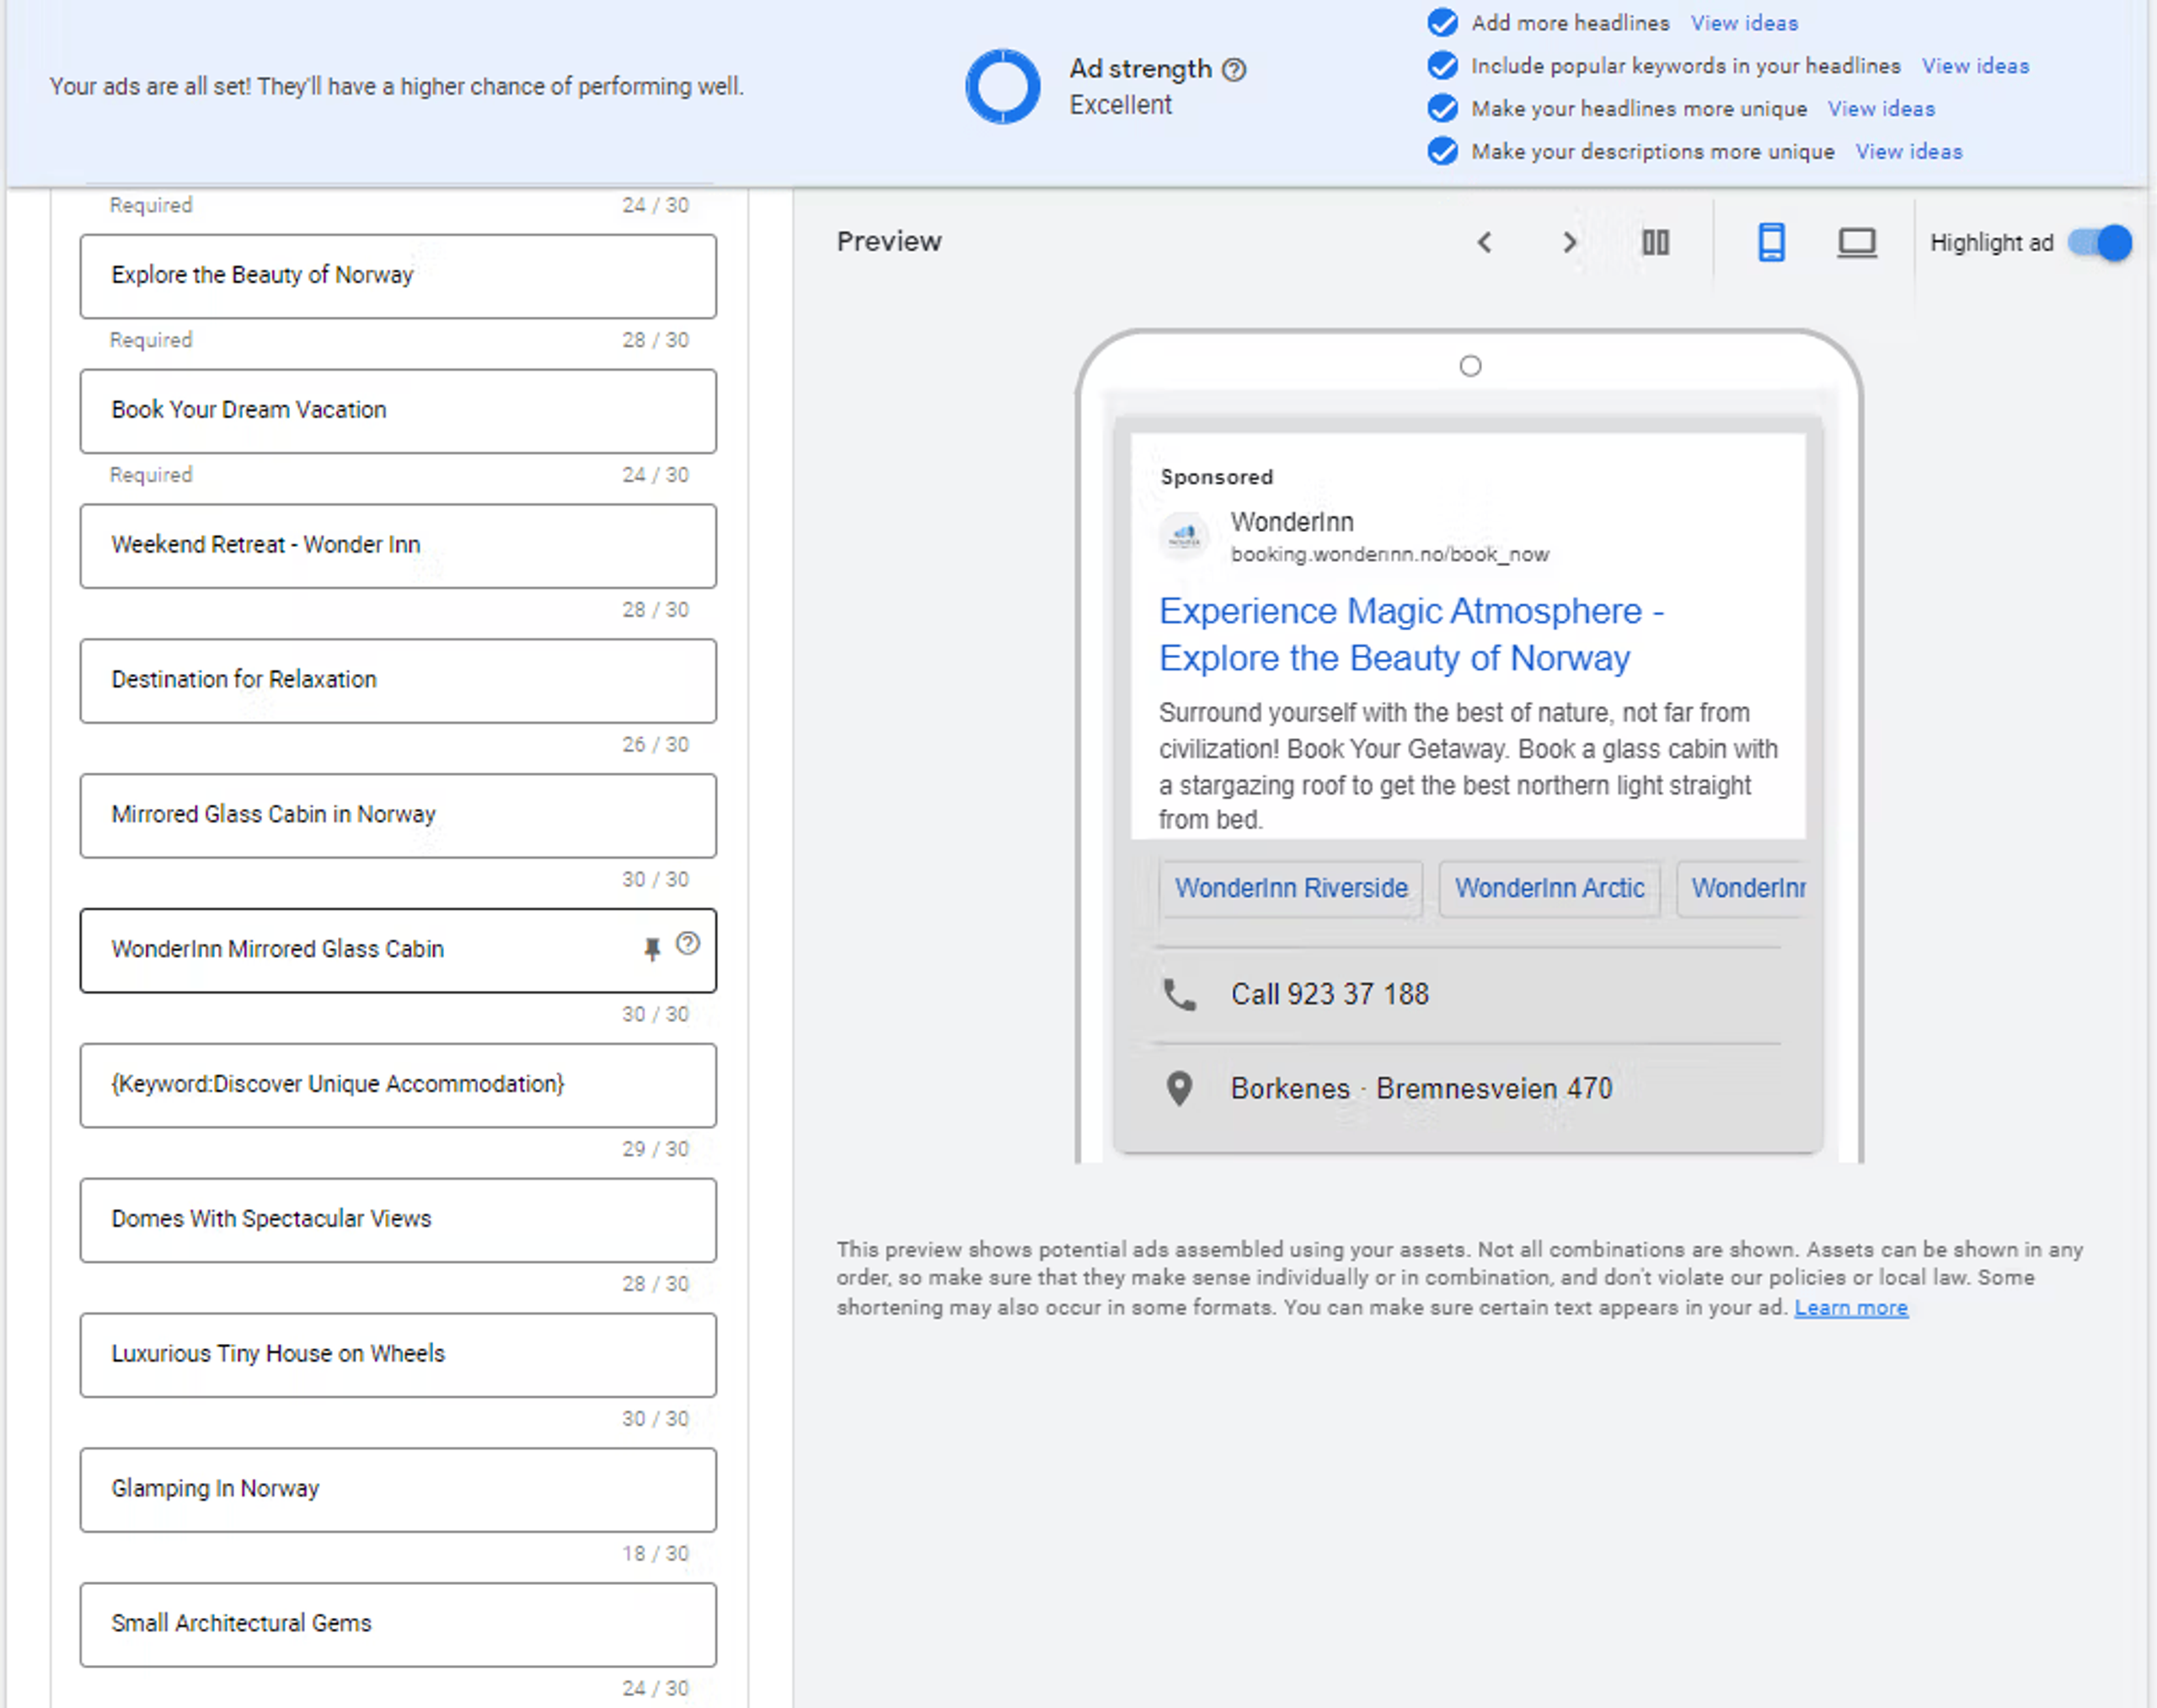The height and width of the screenshot is (1708, 2157).
Task: Click the phone call icon in ad preview
Action: [x=1179, y=994]
